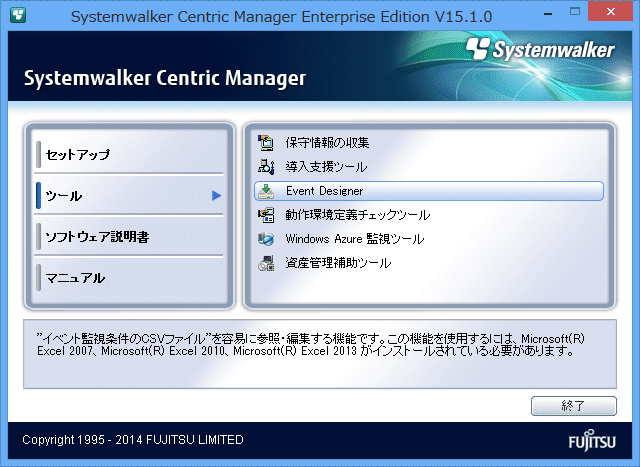Click the Windows Azure 監視ツール globe icon
The width and height of the screenshot is (640, 467).
tap(266, 239)
